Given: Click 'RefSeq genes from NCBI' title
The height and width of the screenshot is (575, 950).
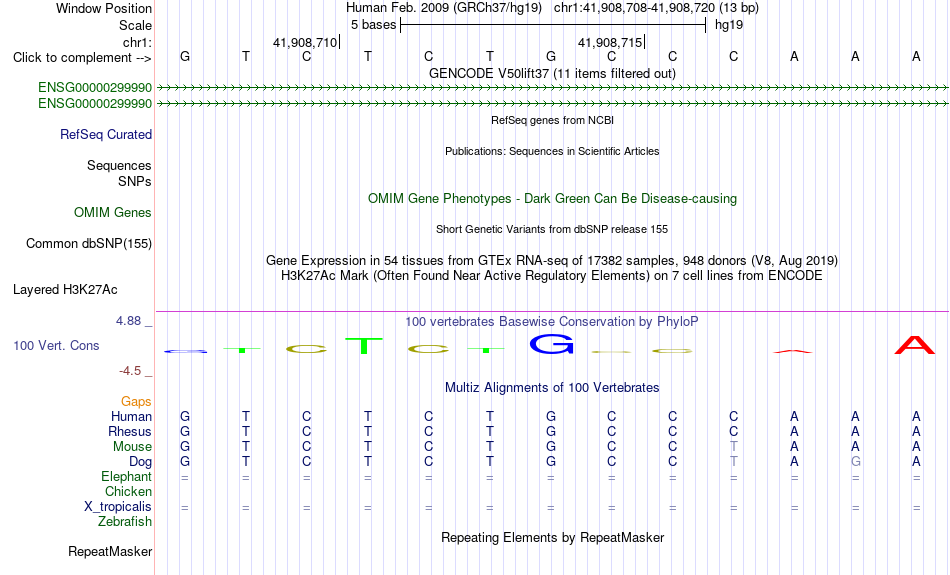Looking at the screenshot, I should tap(552, 121).
